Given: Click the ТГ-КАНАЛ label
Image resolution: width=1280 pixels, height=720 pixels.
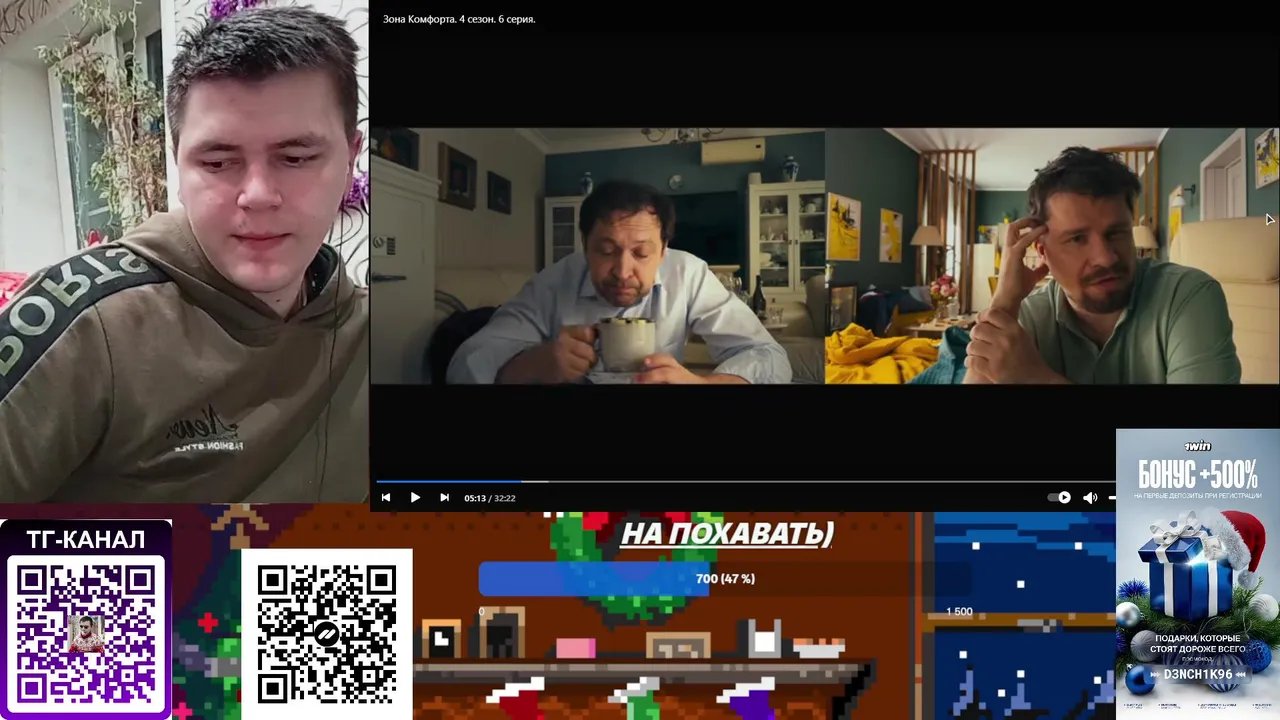Looking at the screenshot, I should [86, 540].
